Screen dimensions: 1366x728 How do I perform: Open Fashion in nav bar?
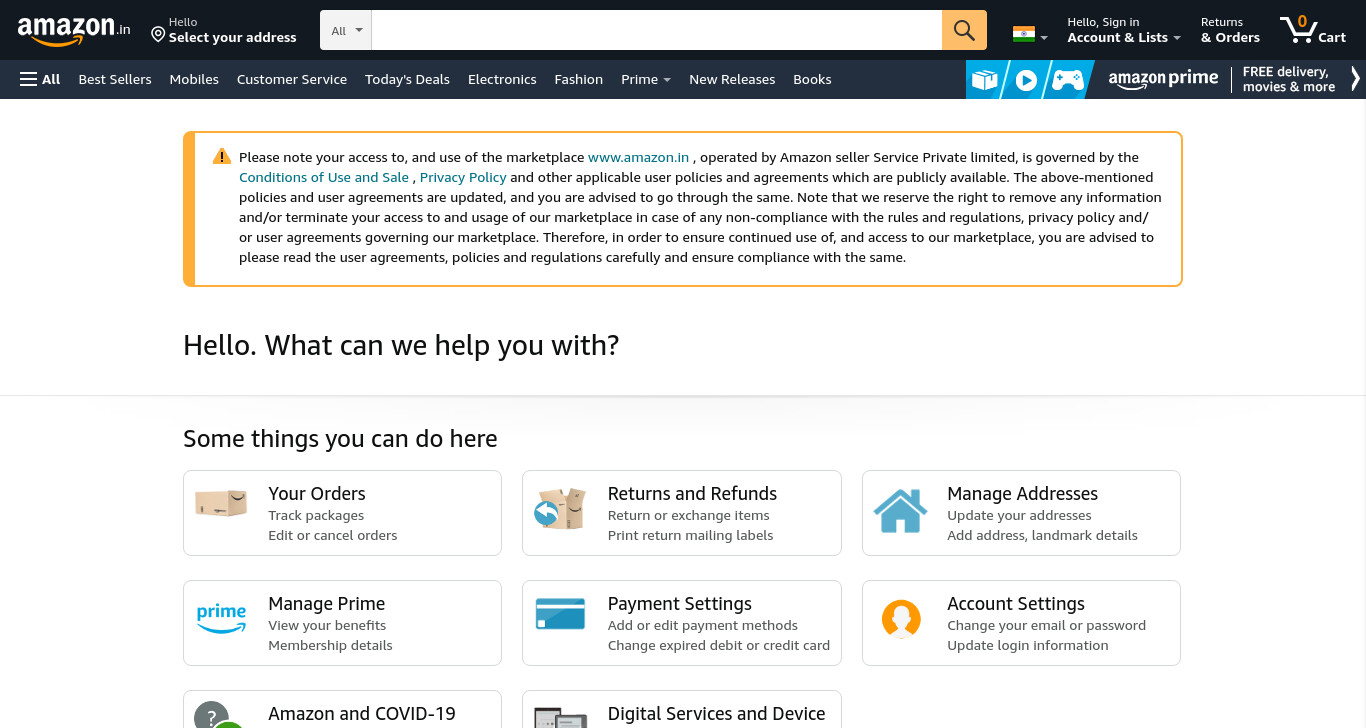click(579, 79)
